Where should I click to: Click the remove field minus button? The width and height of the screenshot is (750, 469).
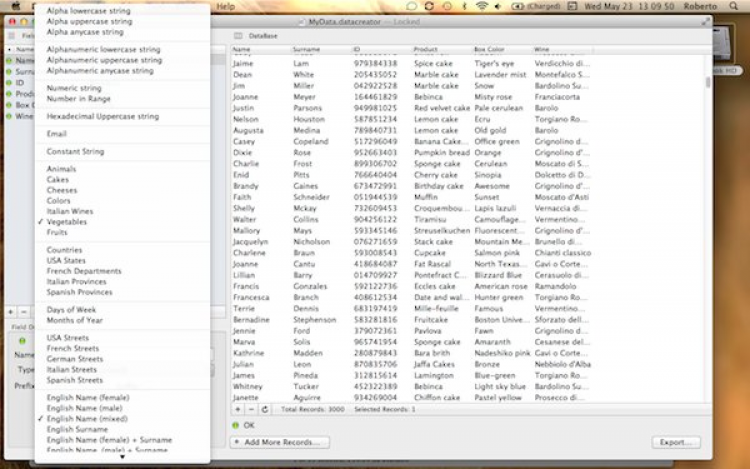click(x=23, y=312)
